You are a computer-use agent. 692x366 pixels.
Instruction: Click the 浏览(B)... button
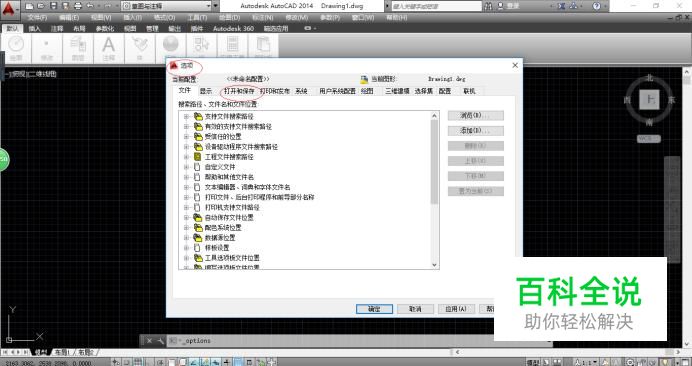pyautogui.click(x=475, y=116)
